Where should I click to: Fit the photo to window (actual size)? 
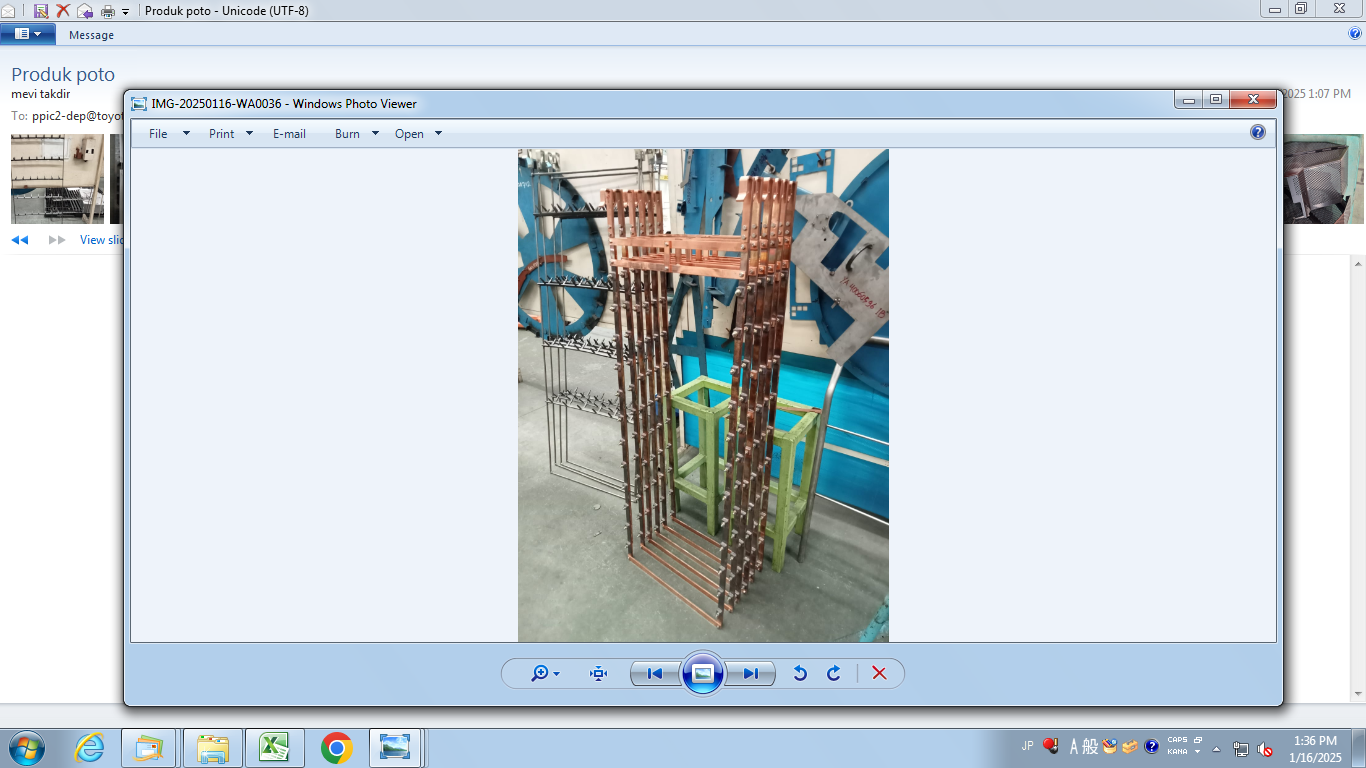tap(598, 674)
